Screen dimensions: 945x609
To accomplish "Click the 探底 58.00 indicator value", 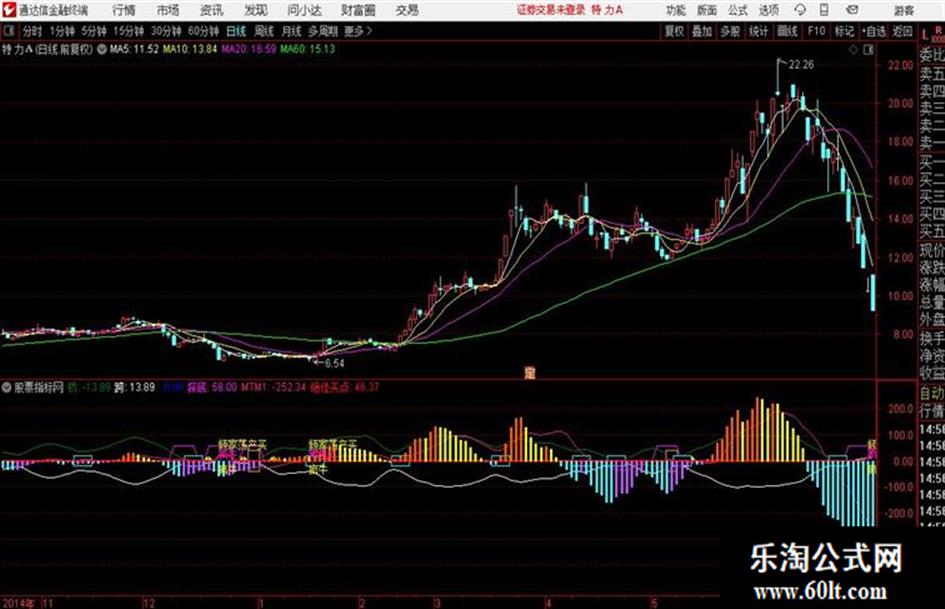I will click(212, 387).
